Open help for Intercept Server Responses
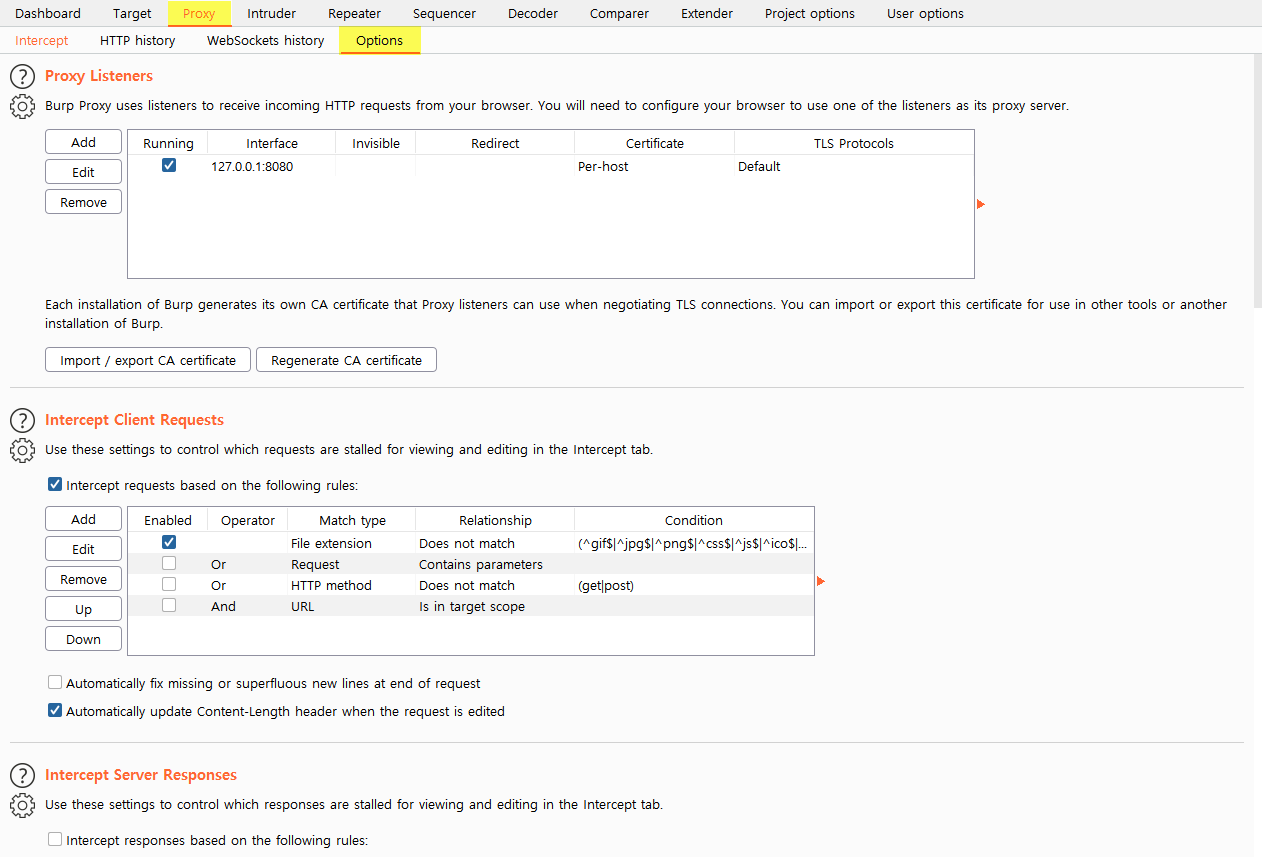 pyautogui.click(x=22, y=775)
